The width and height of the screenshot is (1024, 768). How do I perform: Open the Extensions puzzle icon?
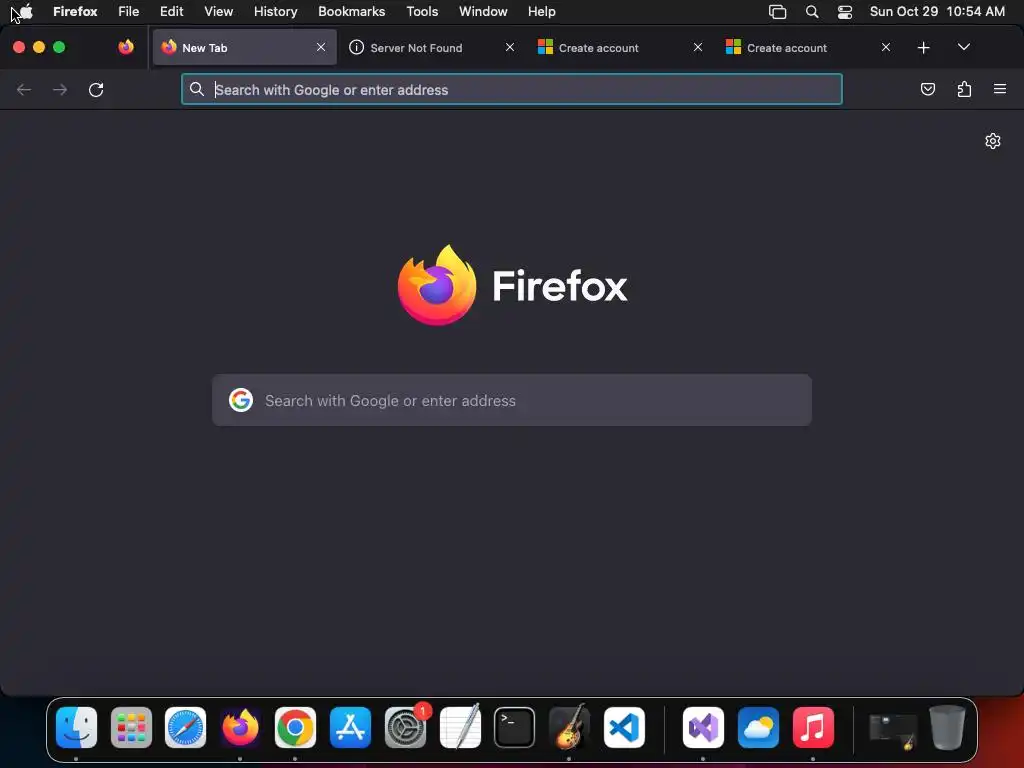964,89
